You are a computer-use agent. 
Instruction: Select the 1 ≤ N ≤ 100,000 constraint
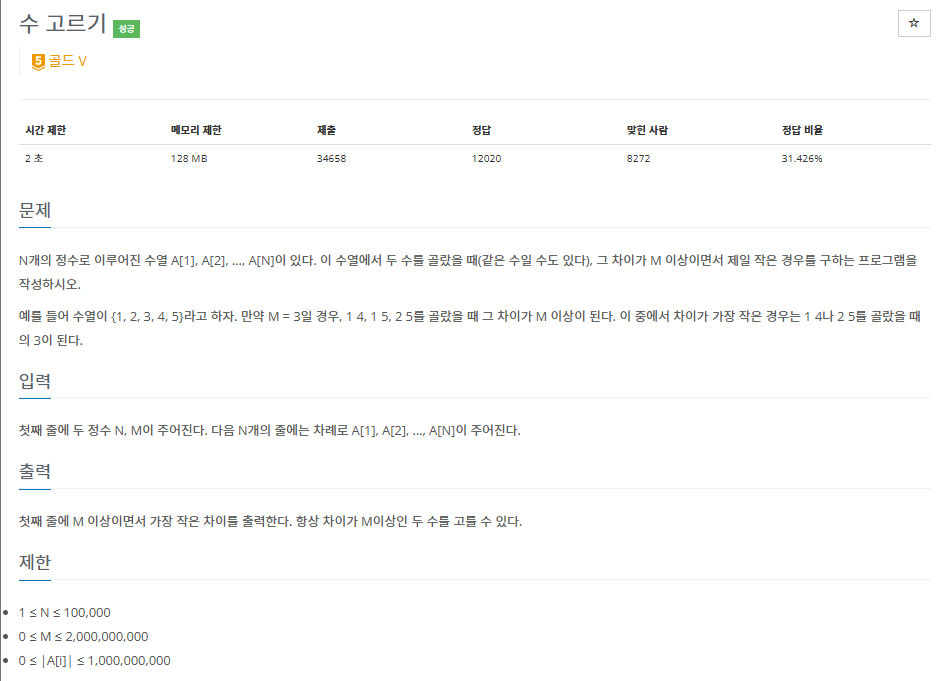65,613
